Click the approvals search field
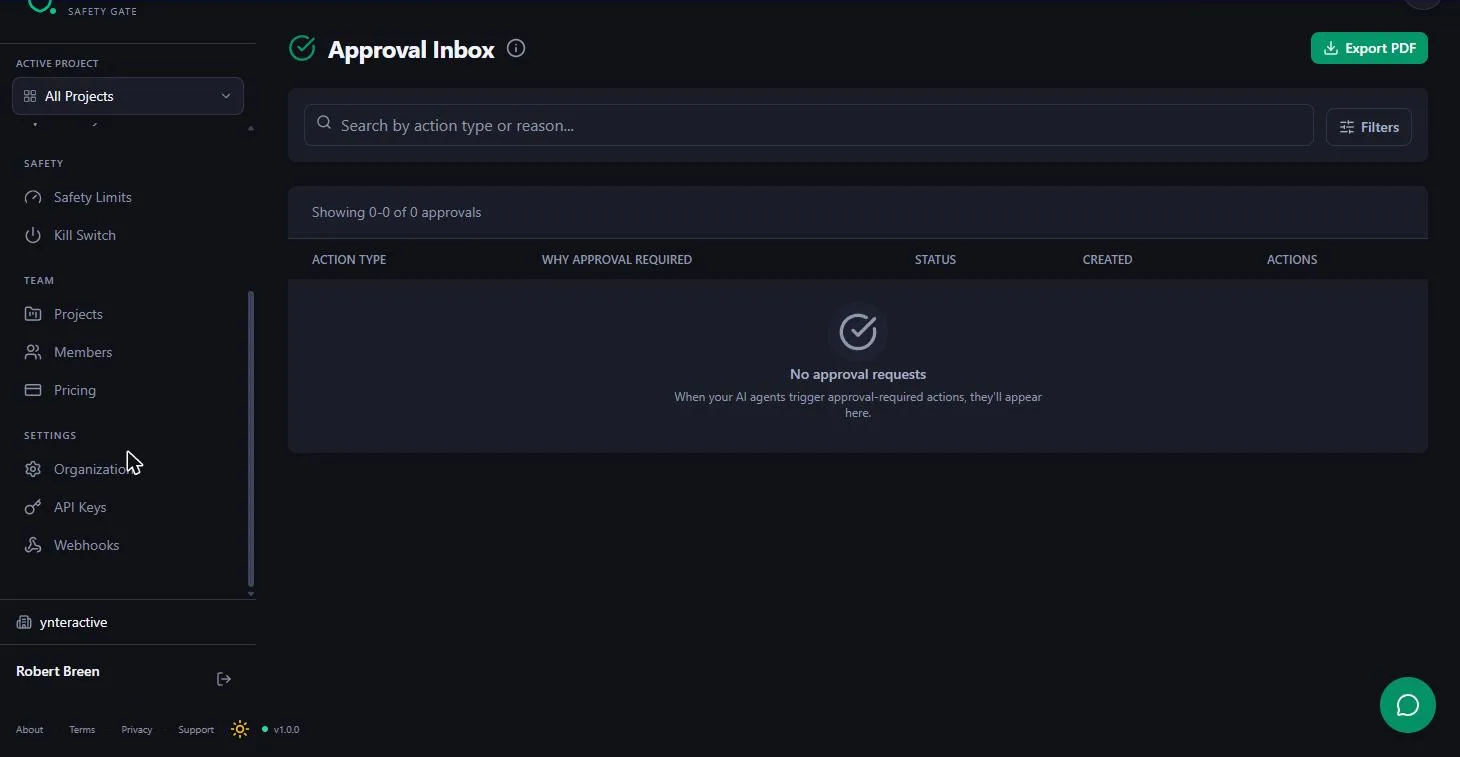Screen dimensions: 1460x757 809,125
